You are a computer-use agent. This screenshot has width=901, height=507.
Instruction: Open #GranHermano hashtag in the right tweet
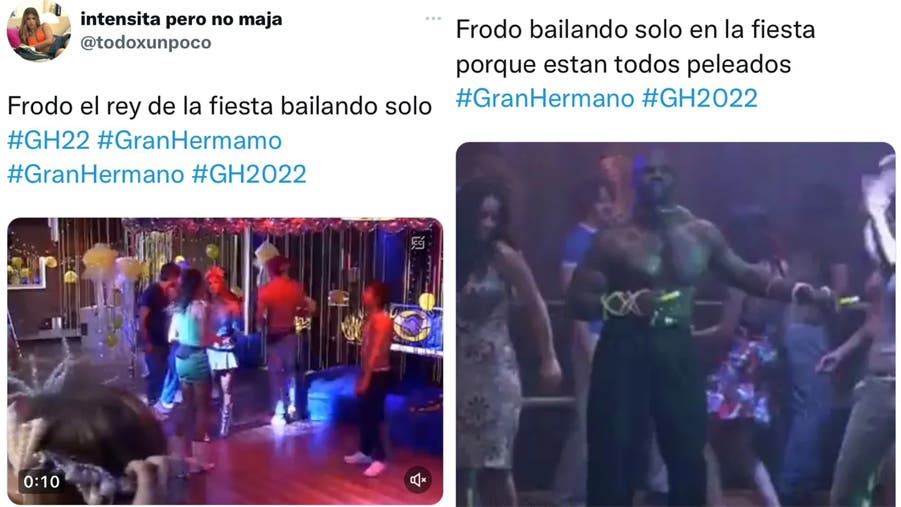[545, 98]
